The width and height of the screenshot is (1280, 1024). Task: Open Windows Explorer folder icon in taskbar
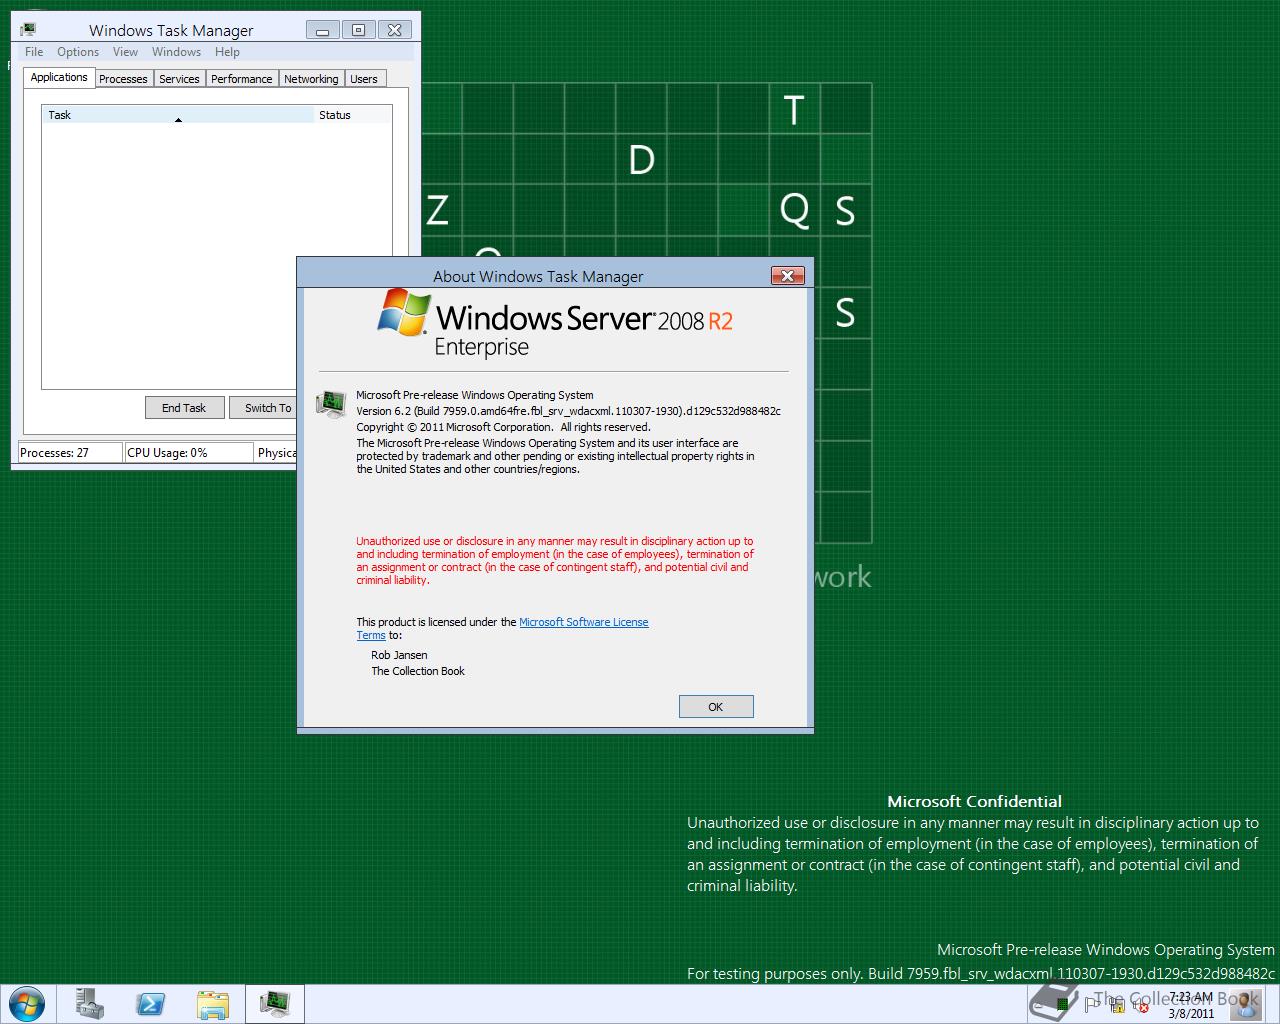click(x=213, y=1003)
